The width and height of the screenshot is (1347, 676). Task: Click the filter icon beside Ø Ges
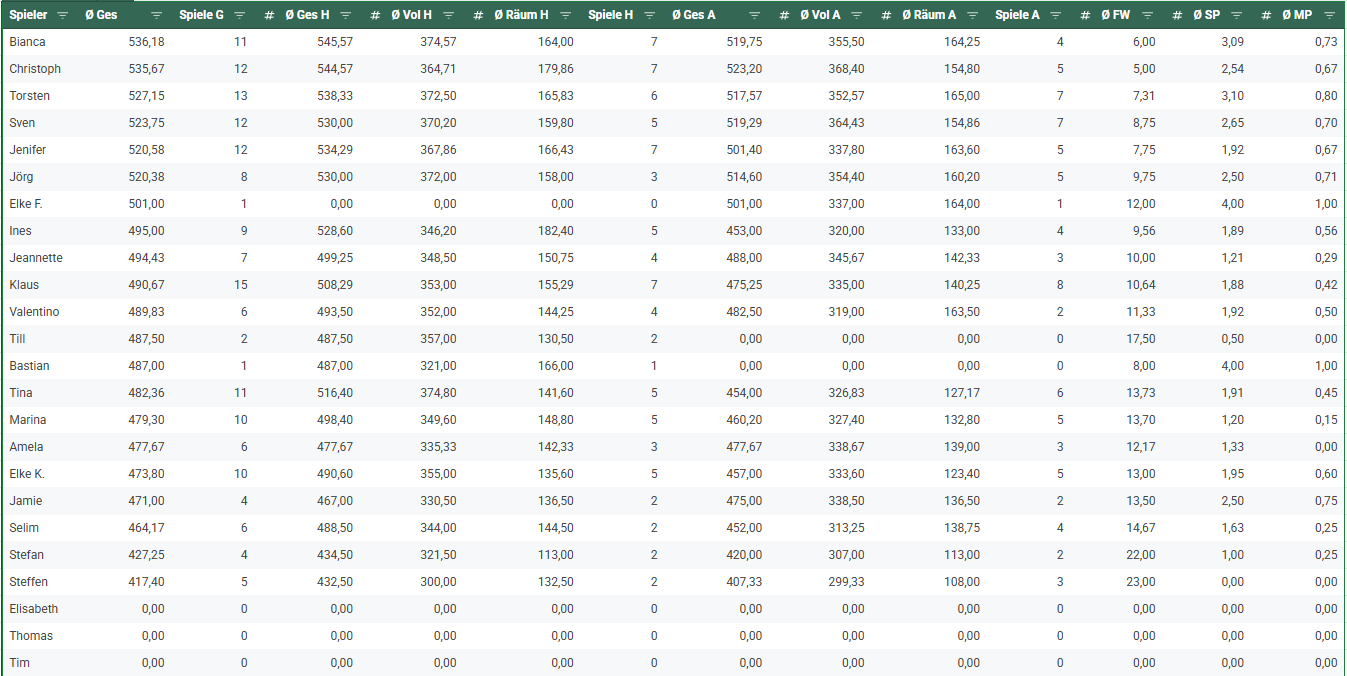[157, 16]
